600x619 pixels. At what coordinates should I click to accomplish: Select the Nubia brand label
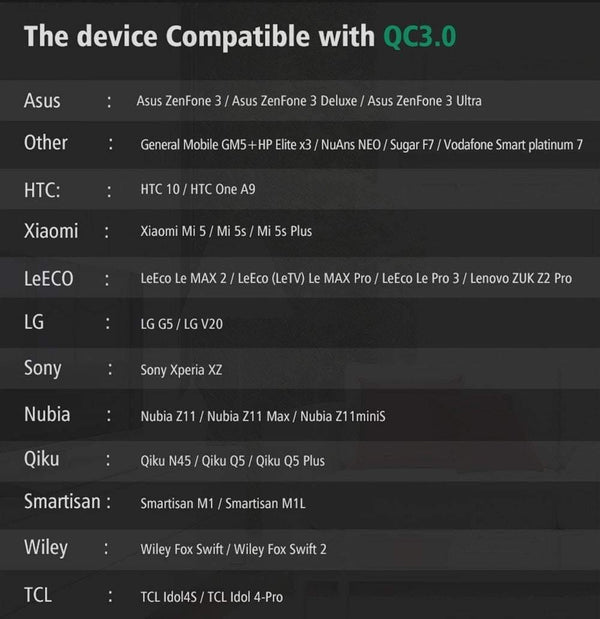tap(47, 413)
